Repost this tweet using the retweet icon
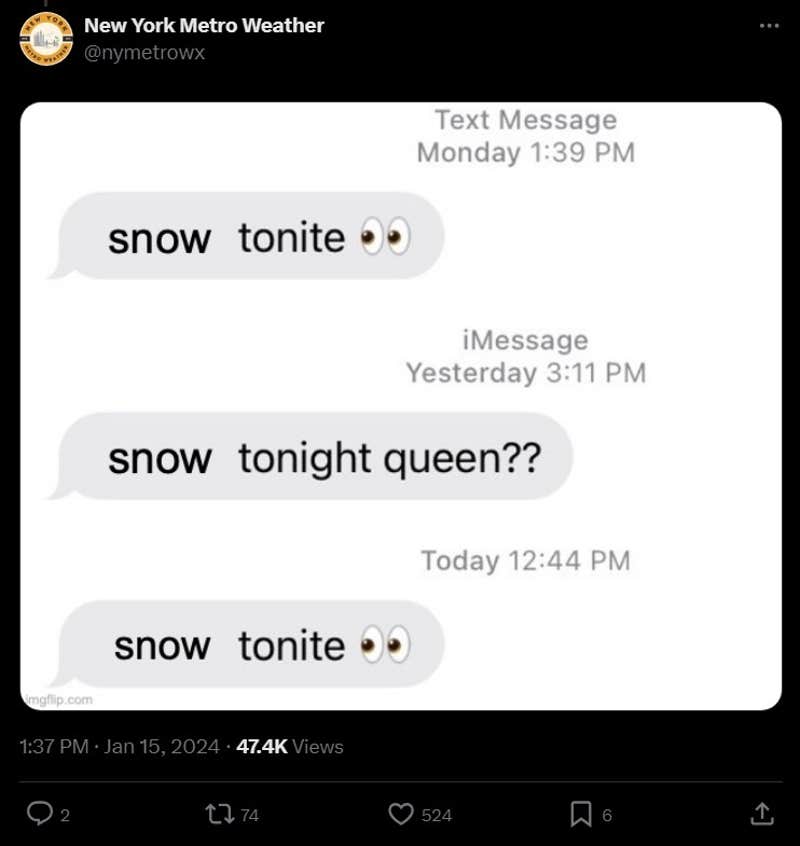The image size is (800, 846). pyautogui.click(x=217, y=815)
